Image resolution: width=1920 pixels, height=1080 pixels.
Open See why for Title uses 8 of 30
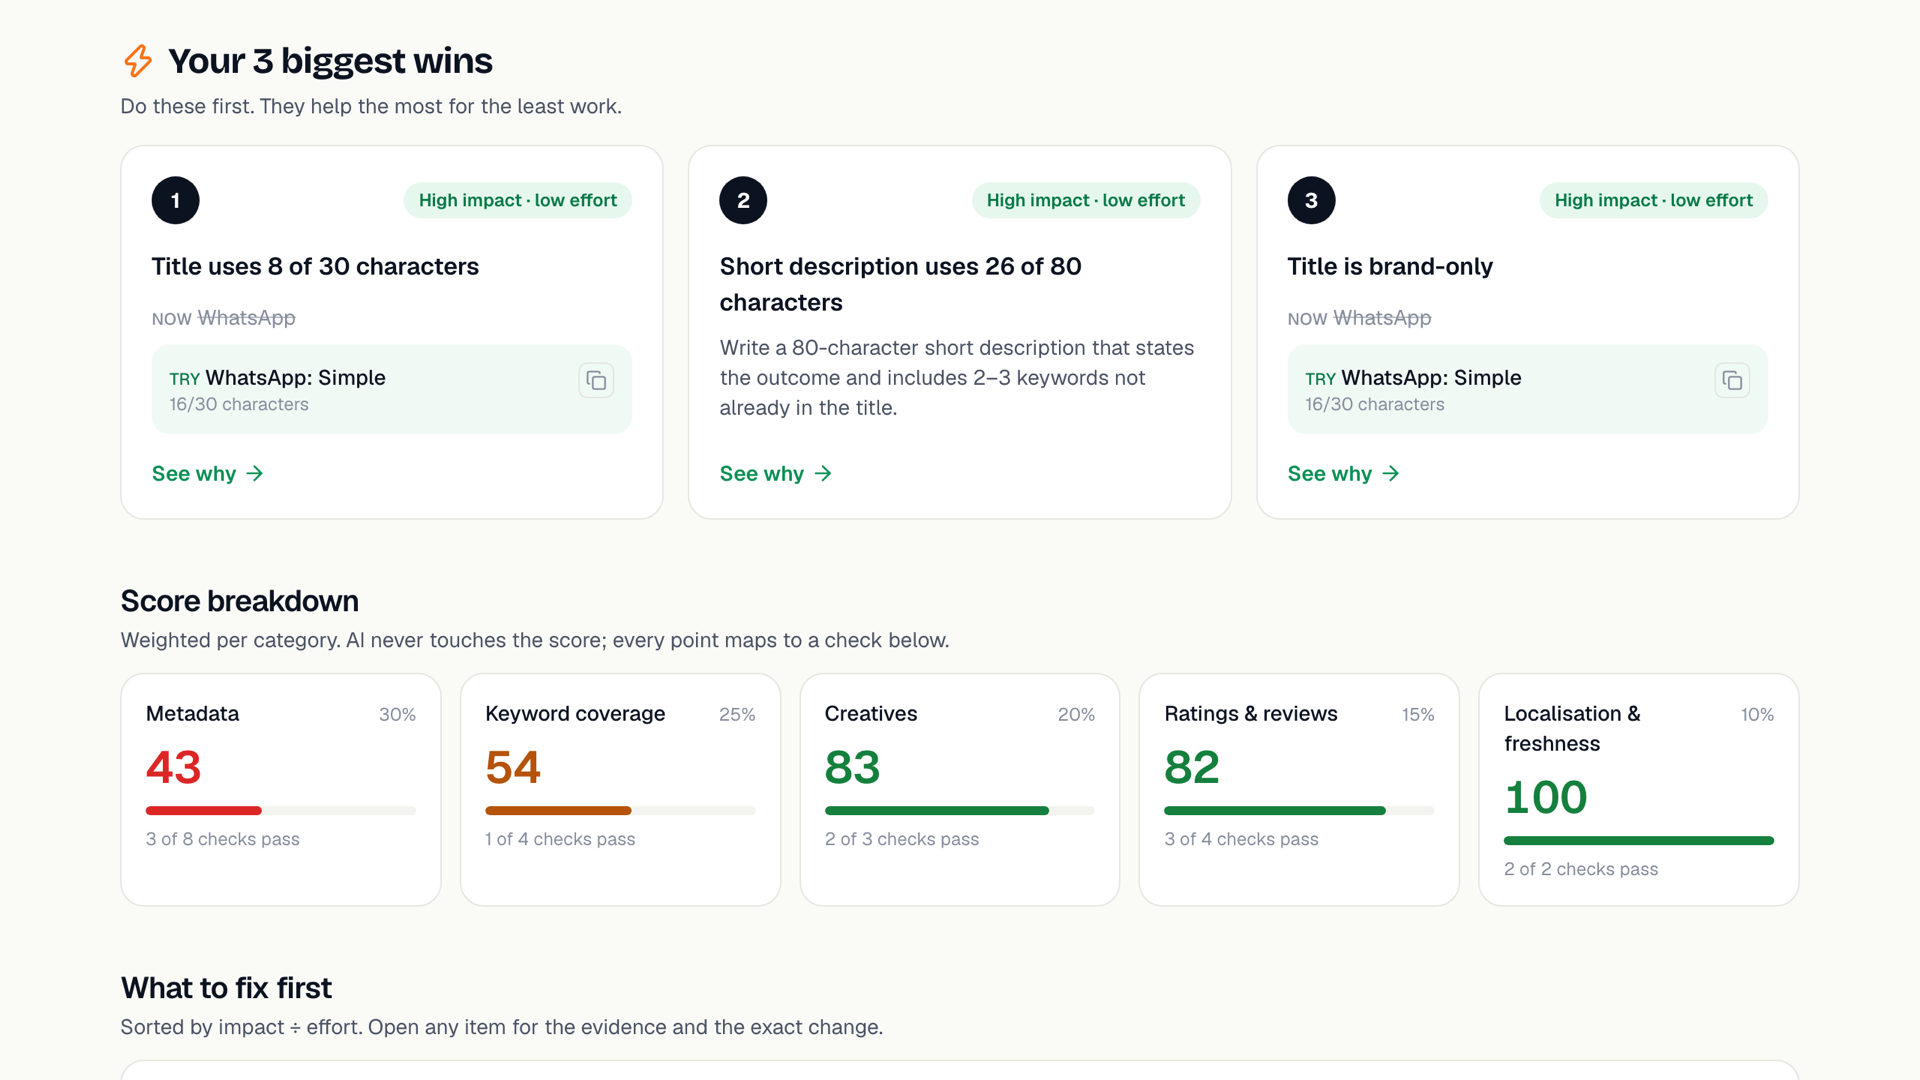(207, 473)
